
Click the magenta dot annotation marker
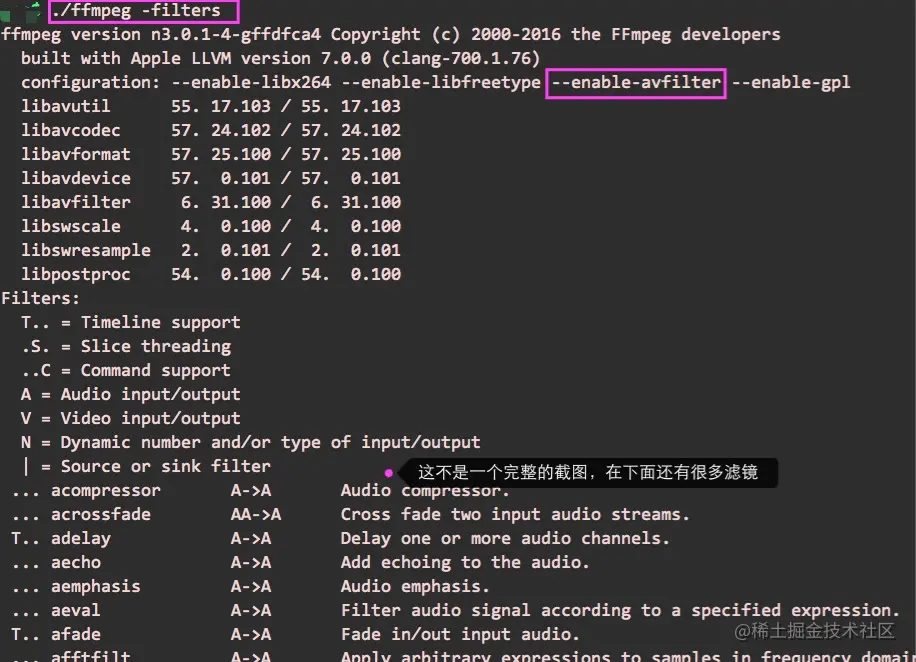pos(389,471)
